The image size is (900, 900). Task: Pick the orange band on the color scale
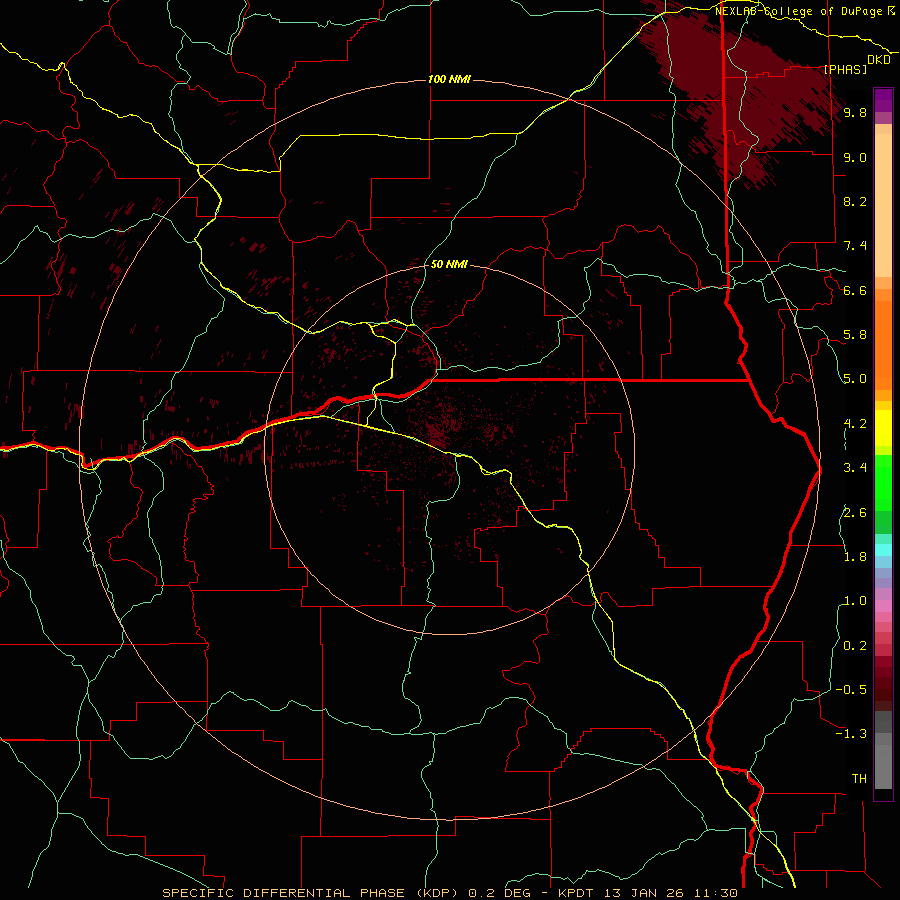883,345
